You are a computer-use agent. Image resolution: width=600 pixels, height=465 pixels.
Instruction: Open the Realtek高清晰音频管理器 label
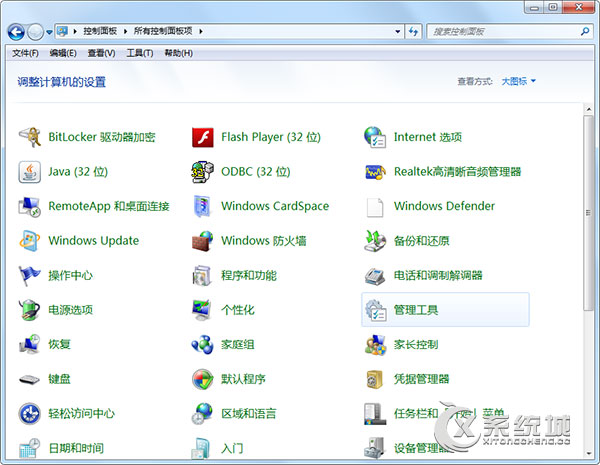click(x=458, y=172)
